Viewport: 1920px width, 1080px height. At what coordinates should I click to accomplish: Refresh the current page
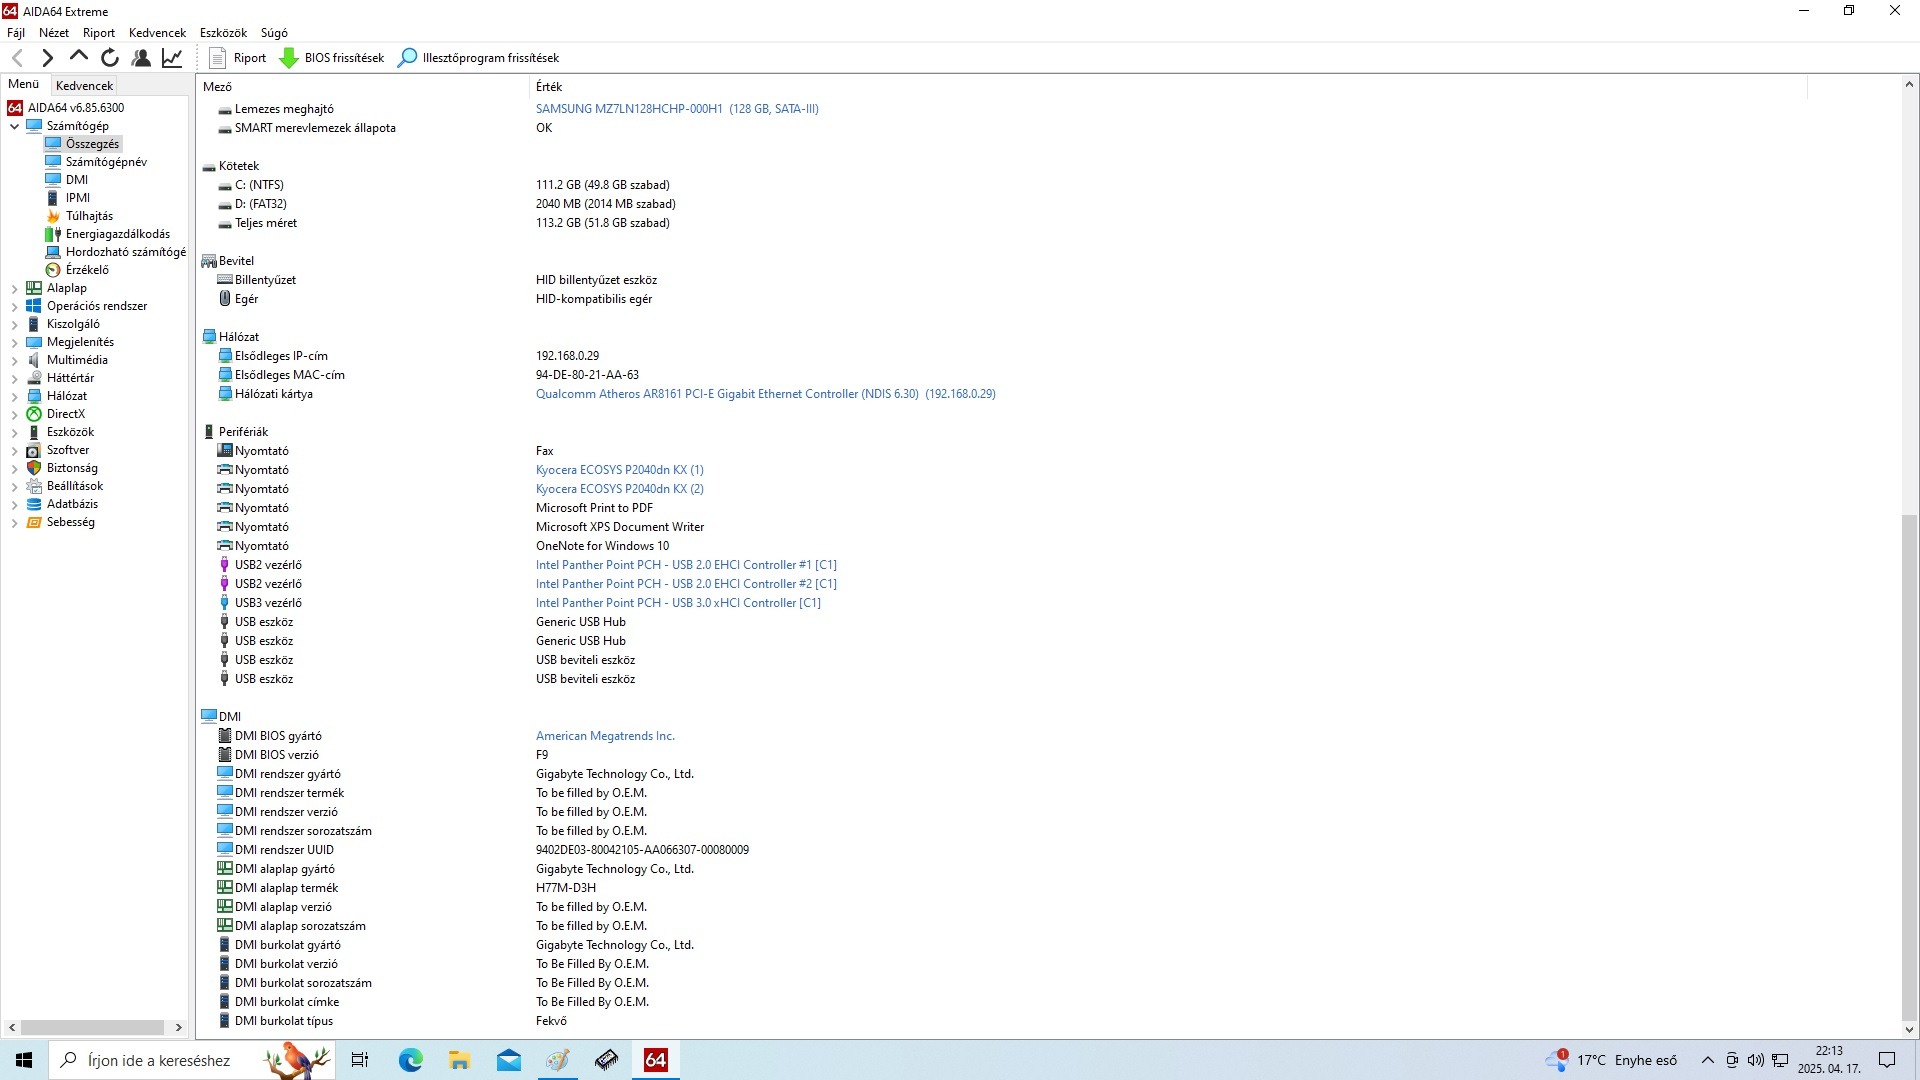(x=110, y=58)
